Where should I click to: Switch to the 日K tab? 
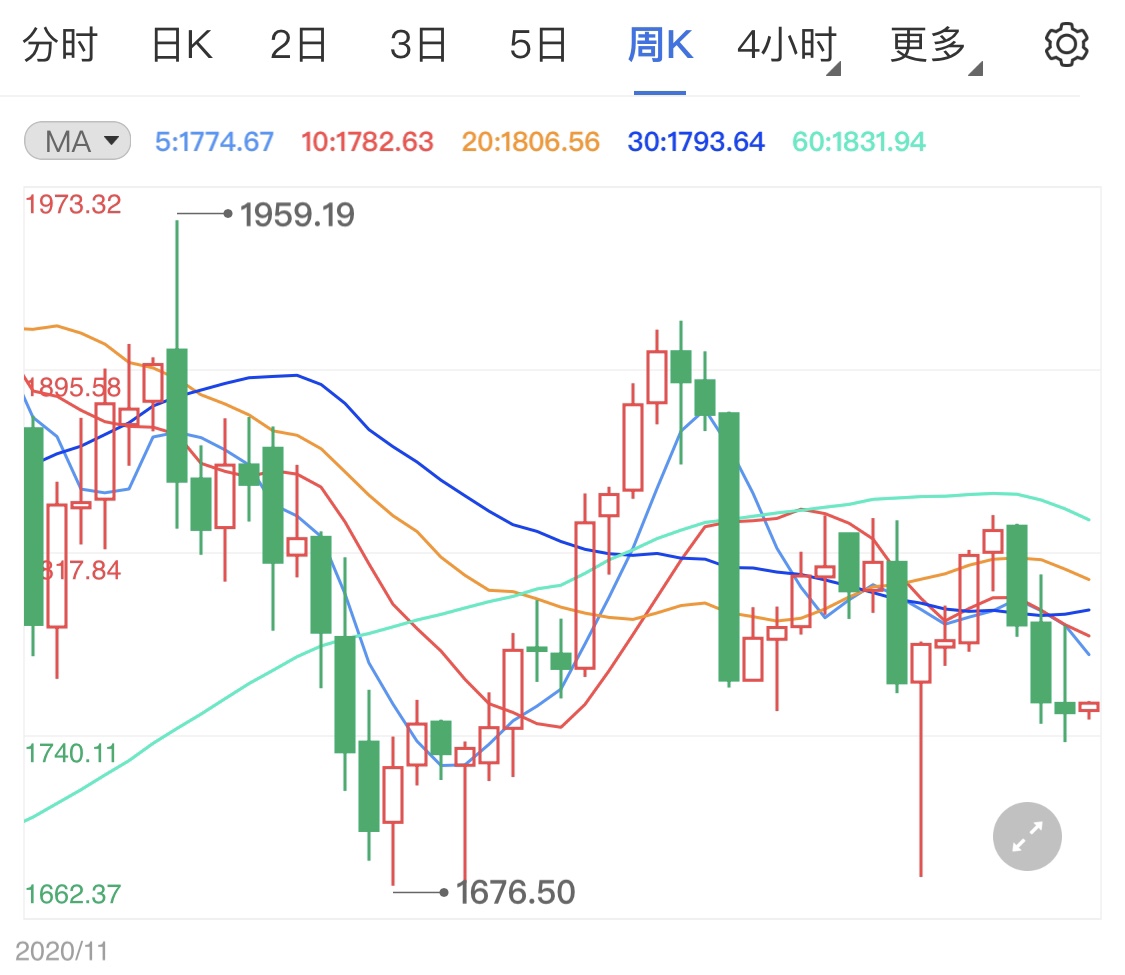tap(182, 45)
